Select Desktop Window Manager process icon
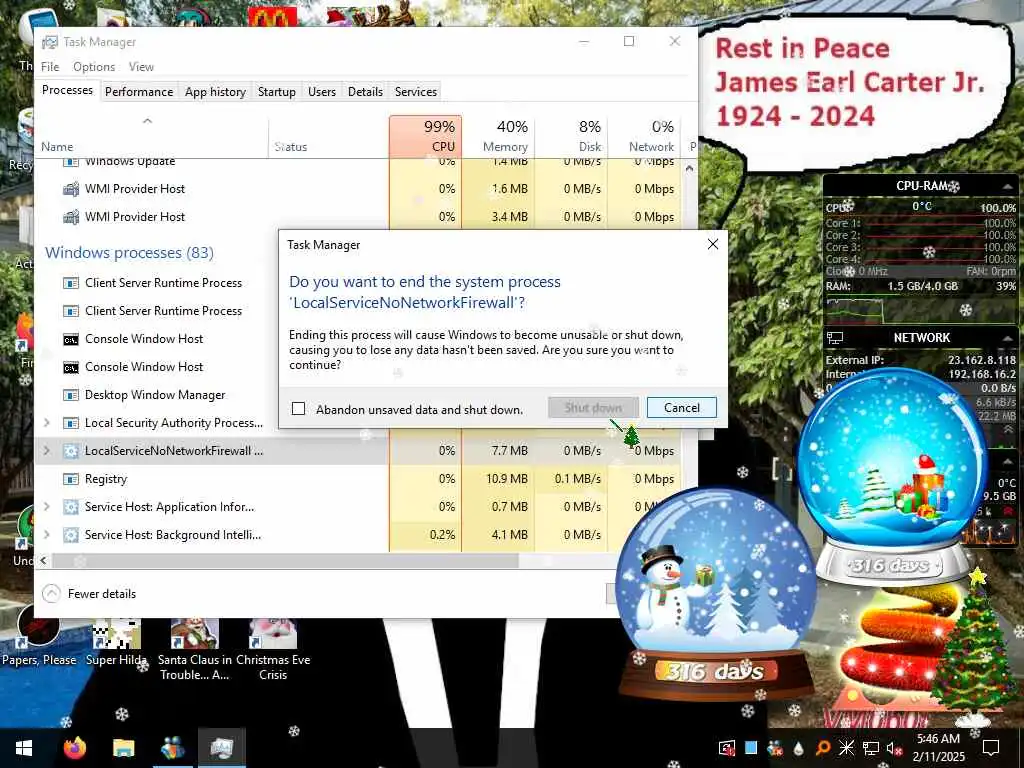Viewport: 1024px width, 768px height. pos(71,395)
